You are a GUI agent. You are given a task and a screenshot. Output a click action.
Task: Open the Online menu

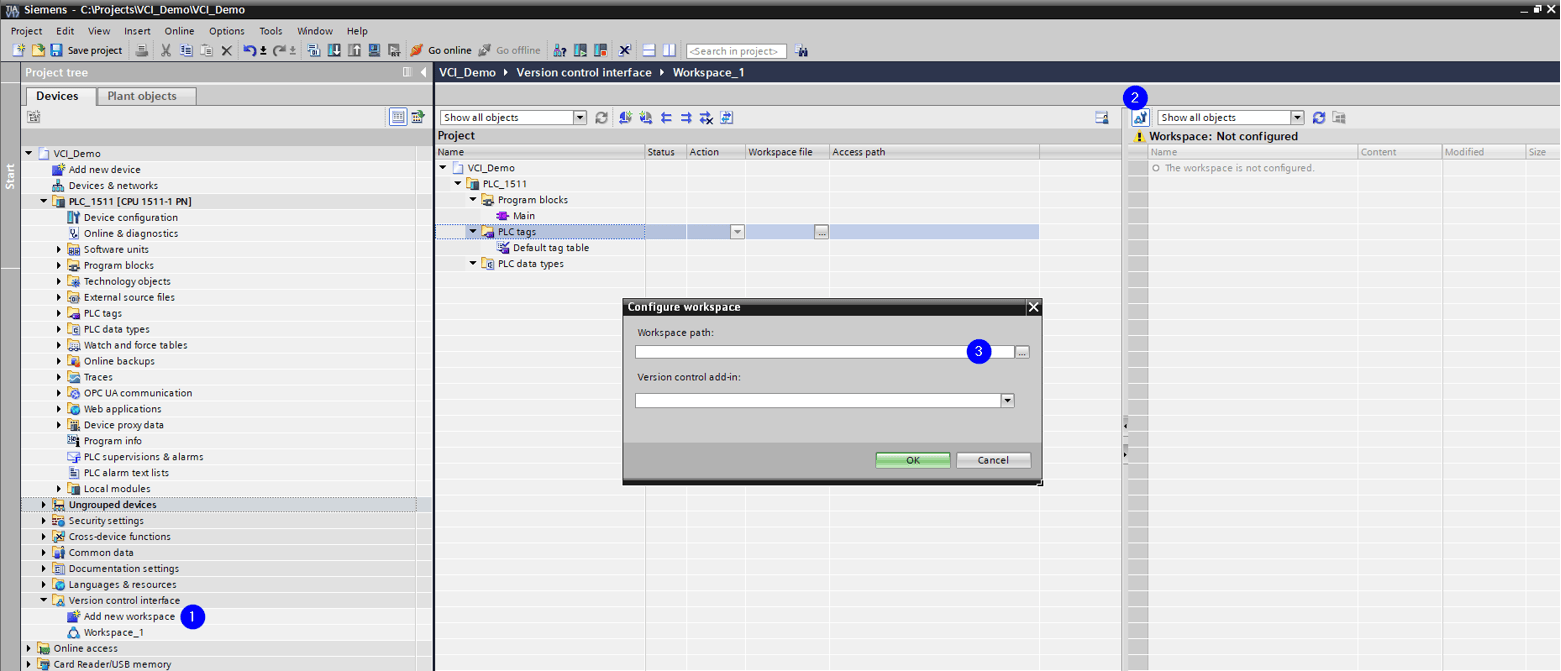[x=180, y=31]
